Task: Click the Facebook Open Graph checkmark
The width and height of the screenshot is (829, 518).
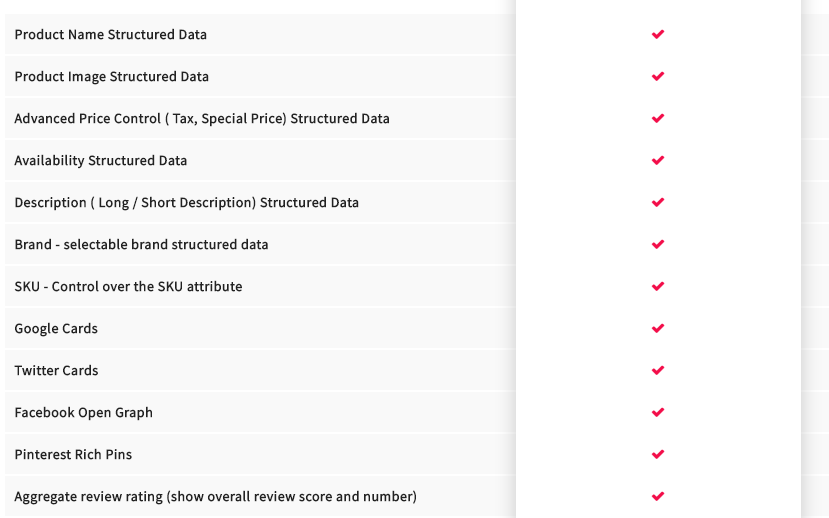Action: coord(658,413)
